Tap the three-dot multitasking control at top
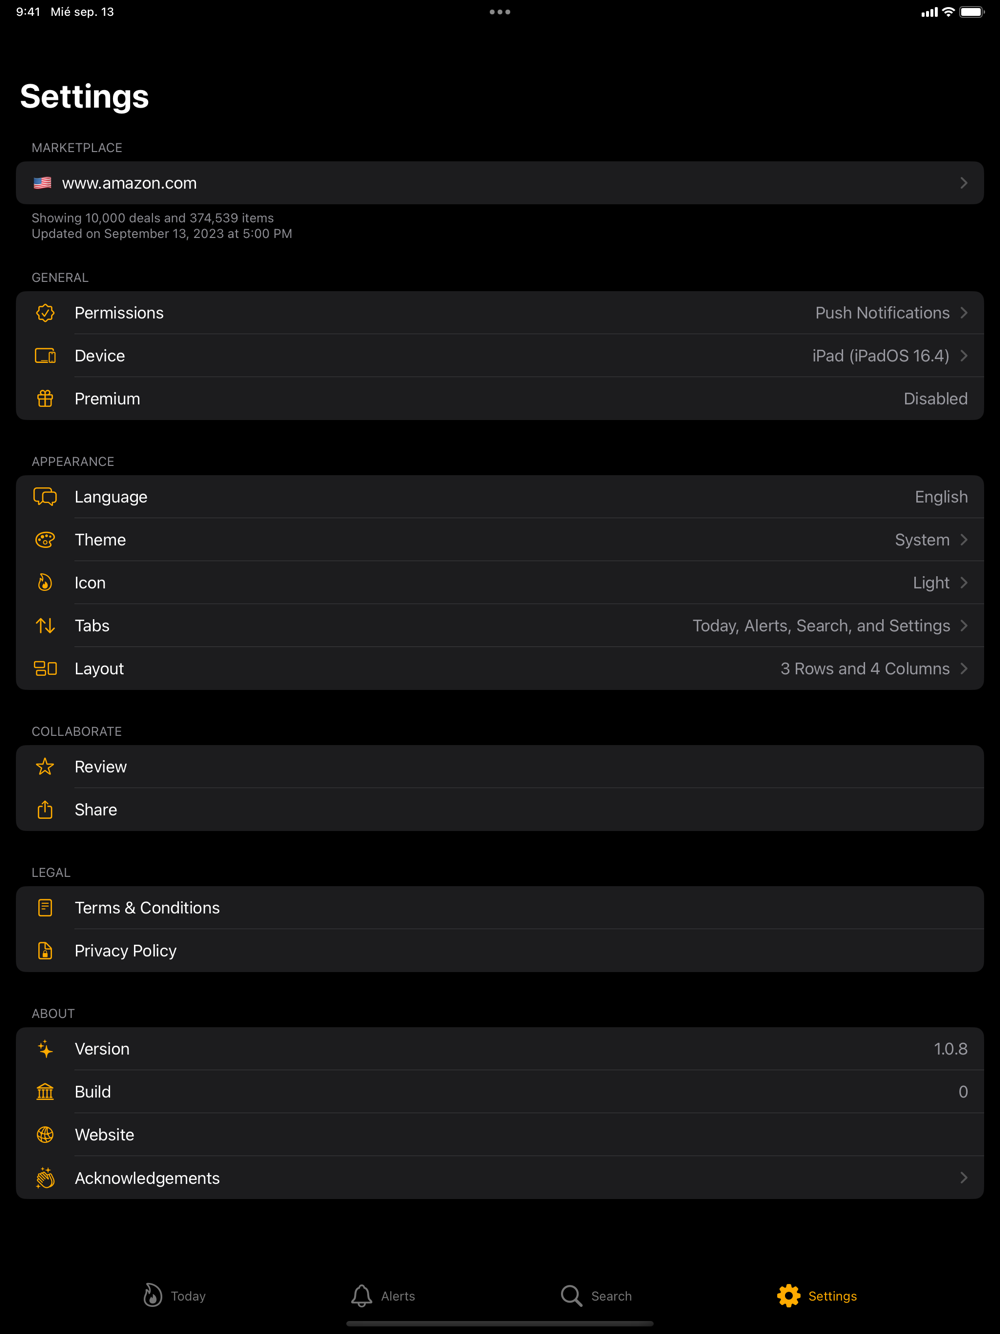Image resolution: width=1000 pixels, height=1334 pixels. (x=500, y=12)
